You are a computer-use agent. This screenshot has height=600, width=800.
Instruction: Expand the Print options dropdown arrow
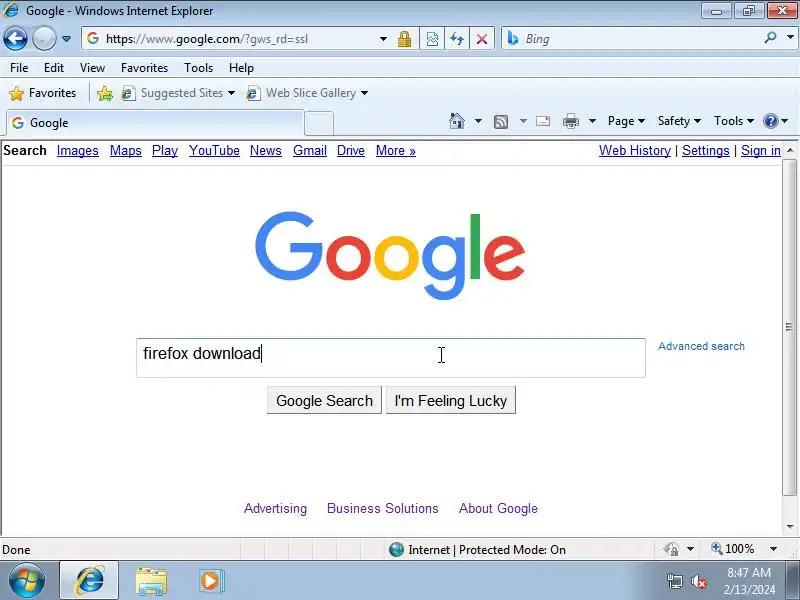tap(592, 121)
